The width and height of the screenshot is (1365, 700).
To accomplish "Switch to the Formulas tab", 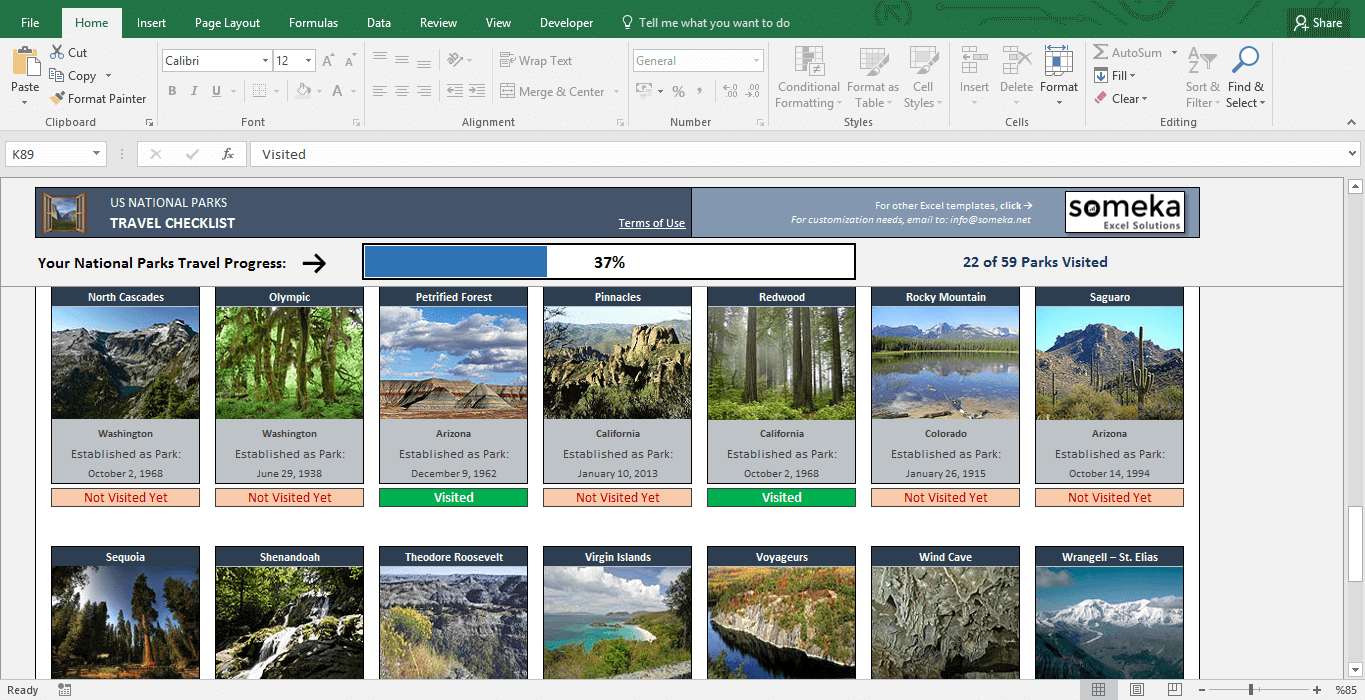I will 313,23.
